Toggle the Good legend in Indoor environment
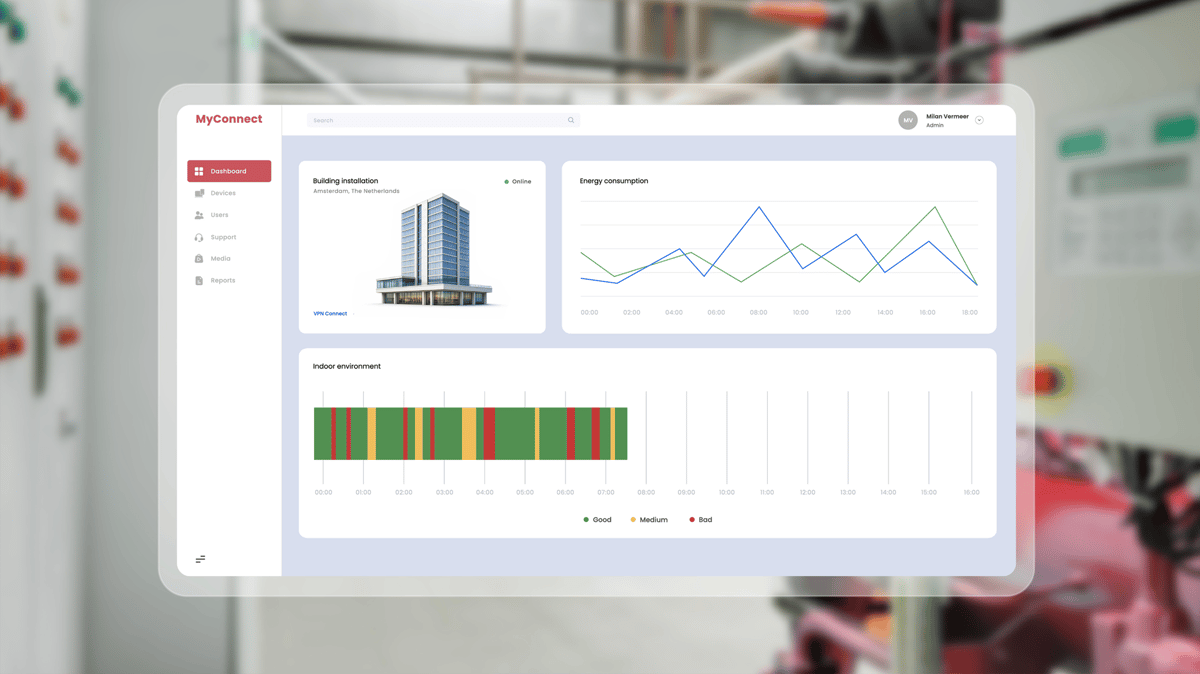Screen dimensions: 1200x674 point(598,520)
